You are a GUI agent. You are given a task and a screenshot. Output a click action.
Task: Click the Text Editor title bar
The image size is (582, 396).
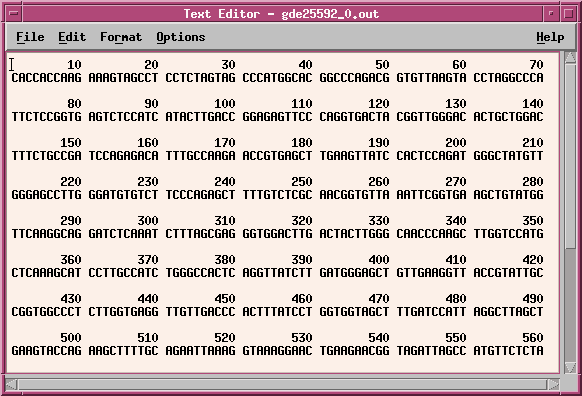(281, 14)
